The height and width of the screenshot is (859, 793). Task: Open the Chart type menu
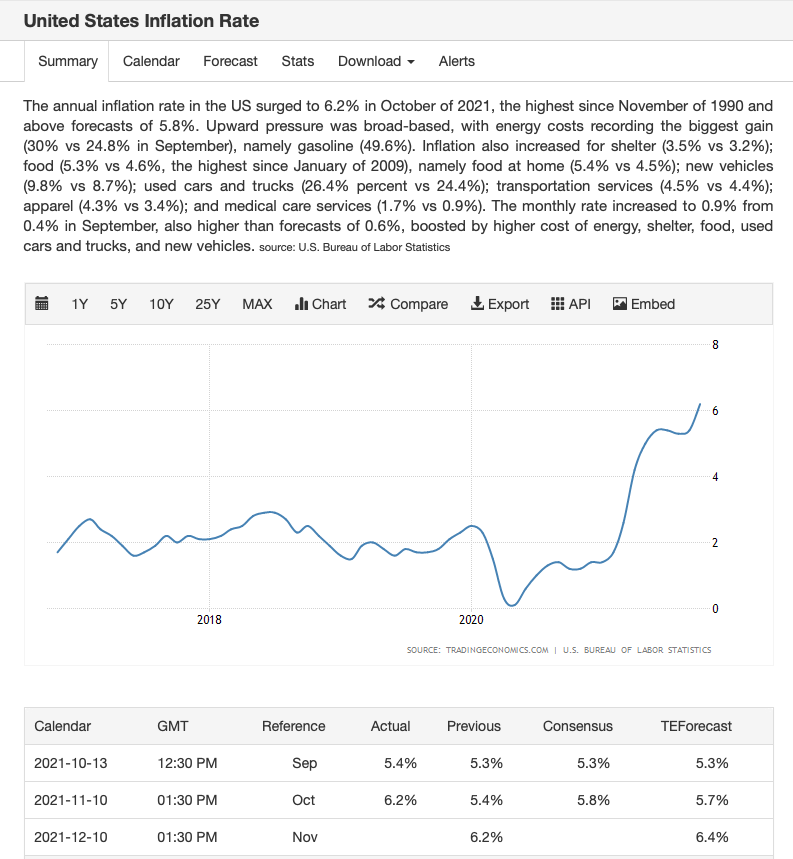(320, 304)
